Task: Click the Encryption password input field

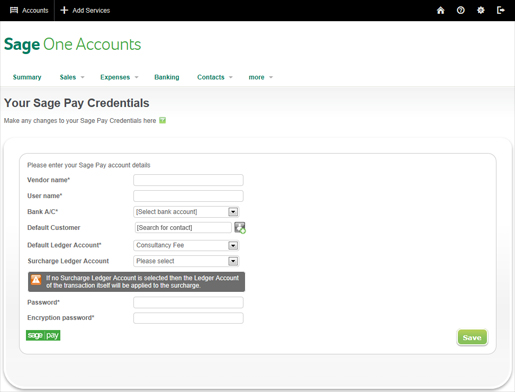Action: 188,318
